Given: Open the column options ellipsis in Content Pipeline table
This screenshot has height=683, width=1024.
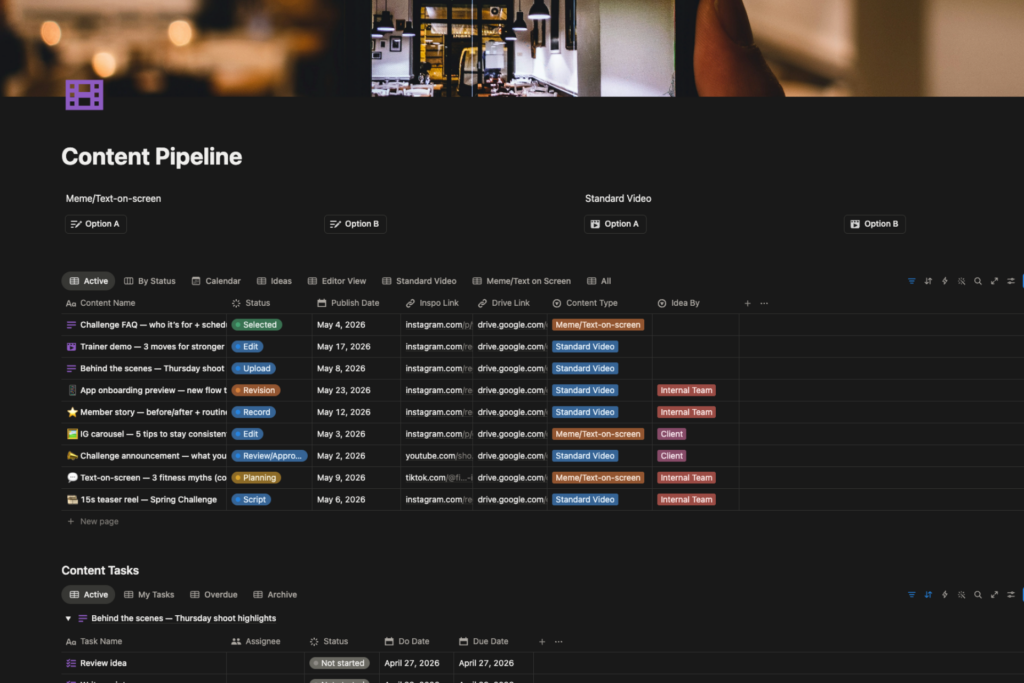Looking at the screenshot, I should coord(764,303).
